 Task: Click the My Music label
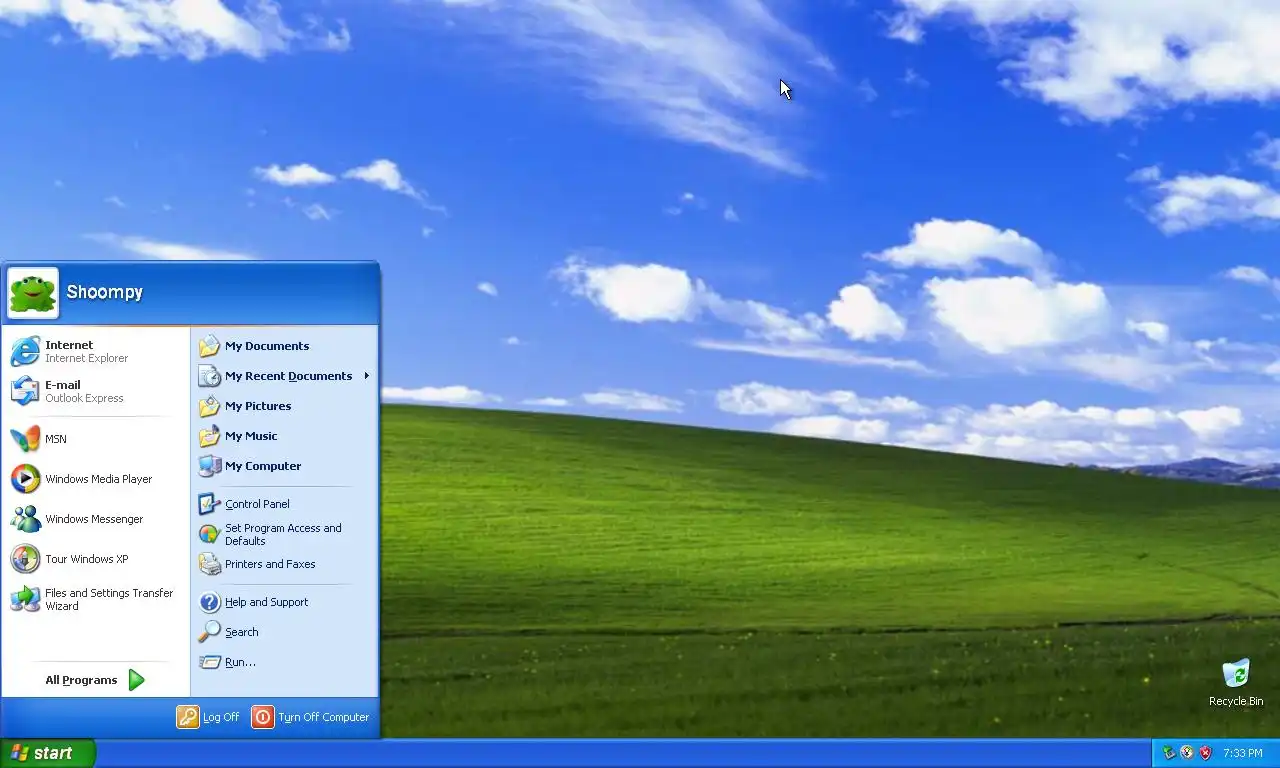(251, 436)
